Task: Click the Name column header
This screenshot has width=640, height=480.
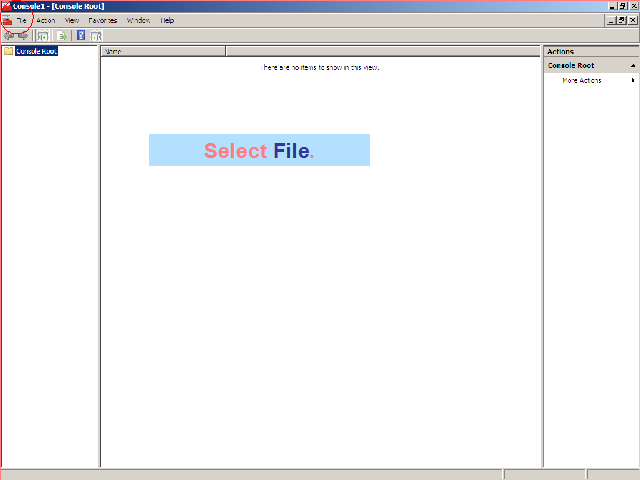Action: (163, 51)
